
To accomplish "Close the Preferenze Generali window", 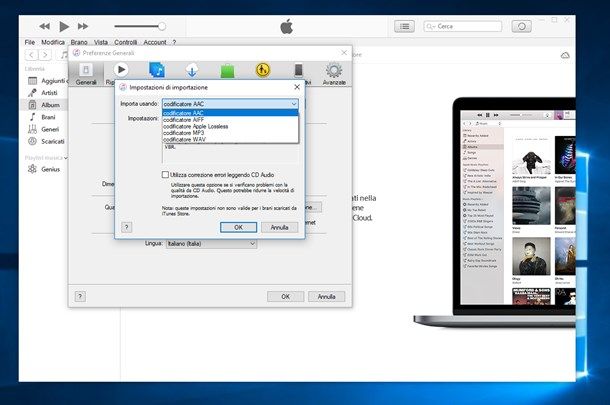I will tap(344, 53).
